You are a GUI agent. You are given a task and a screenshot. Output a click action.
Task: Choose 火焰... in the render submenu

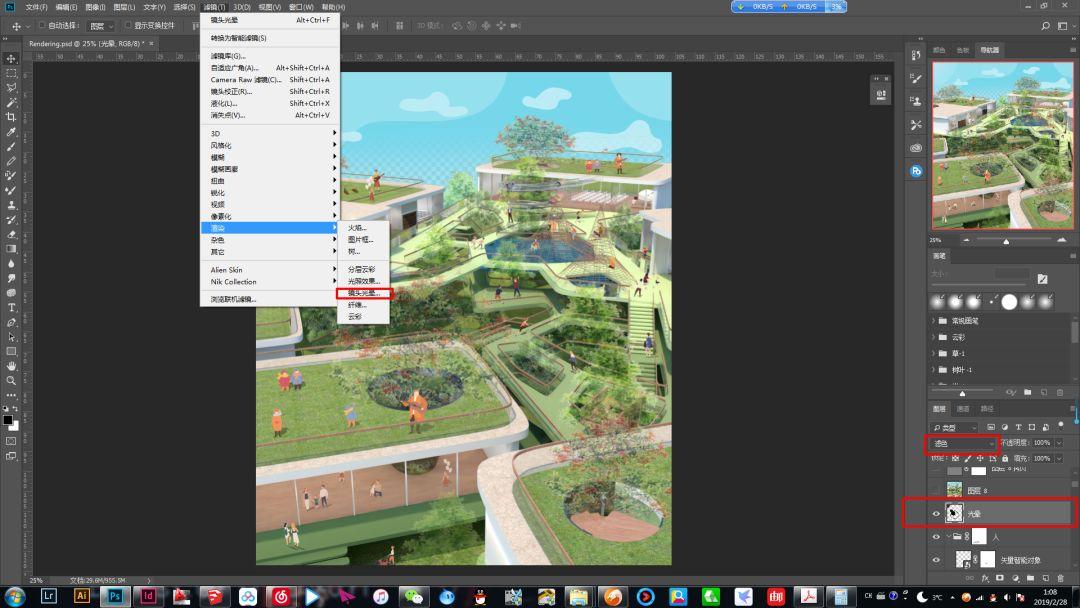[364, 228]
